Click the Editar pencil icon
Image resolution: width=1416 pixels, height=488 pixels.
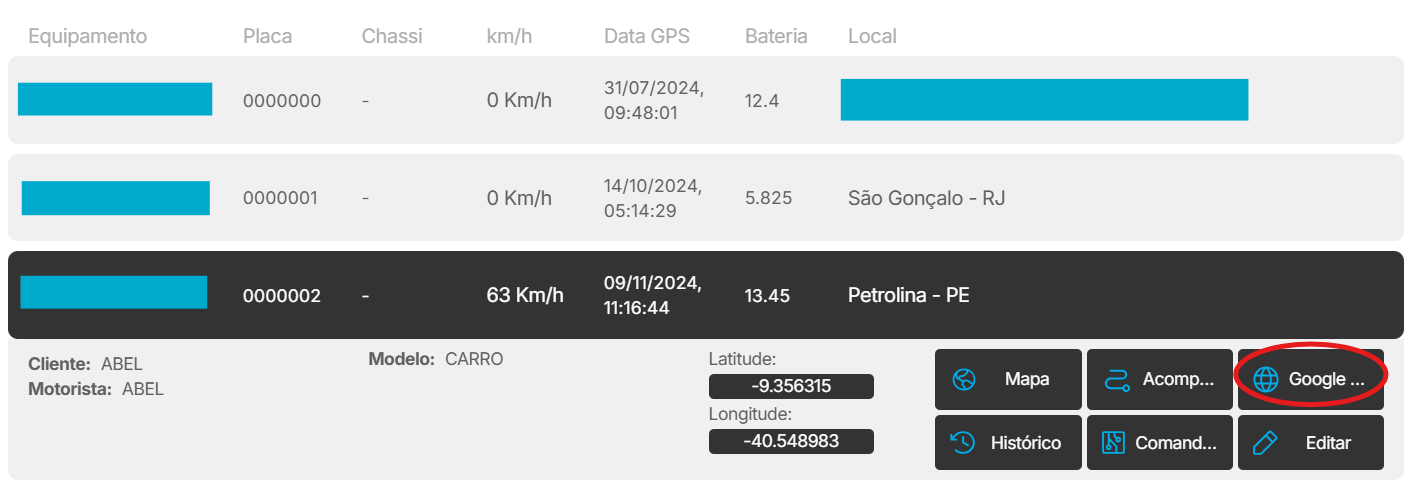coord(1265,443)
